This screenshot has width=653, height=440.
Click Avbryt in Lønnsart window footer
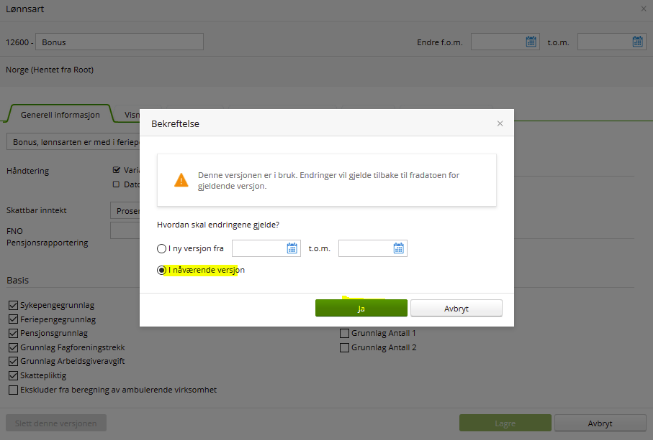[600, 423]
